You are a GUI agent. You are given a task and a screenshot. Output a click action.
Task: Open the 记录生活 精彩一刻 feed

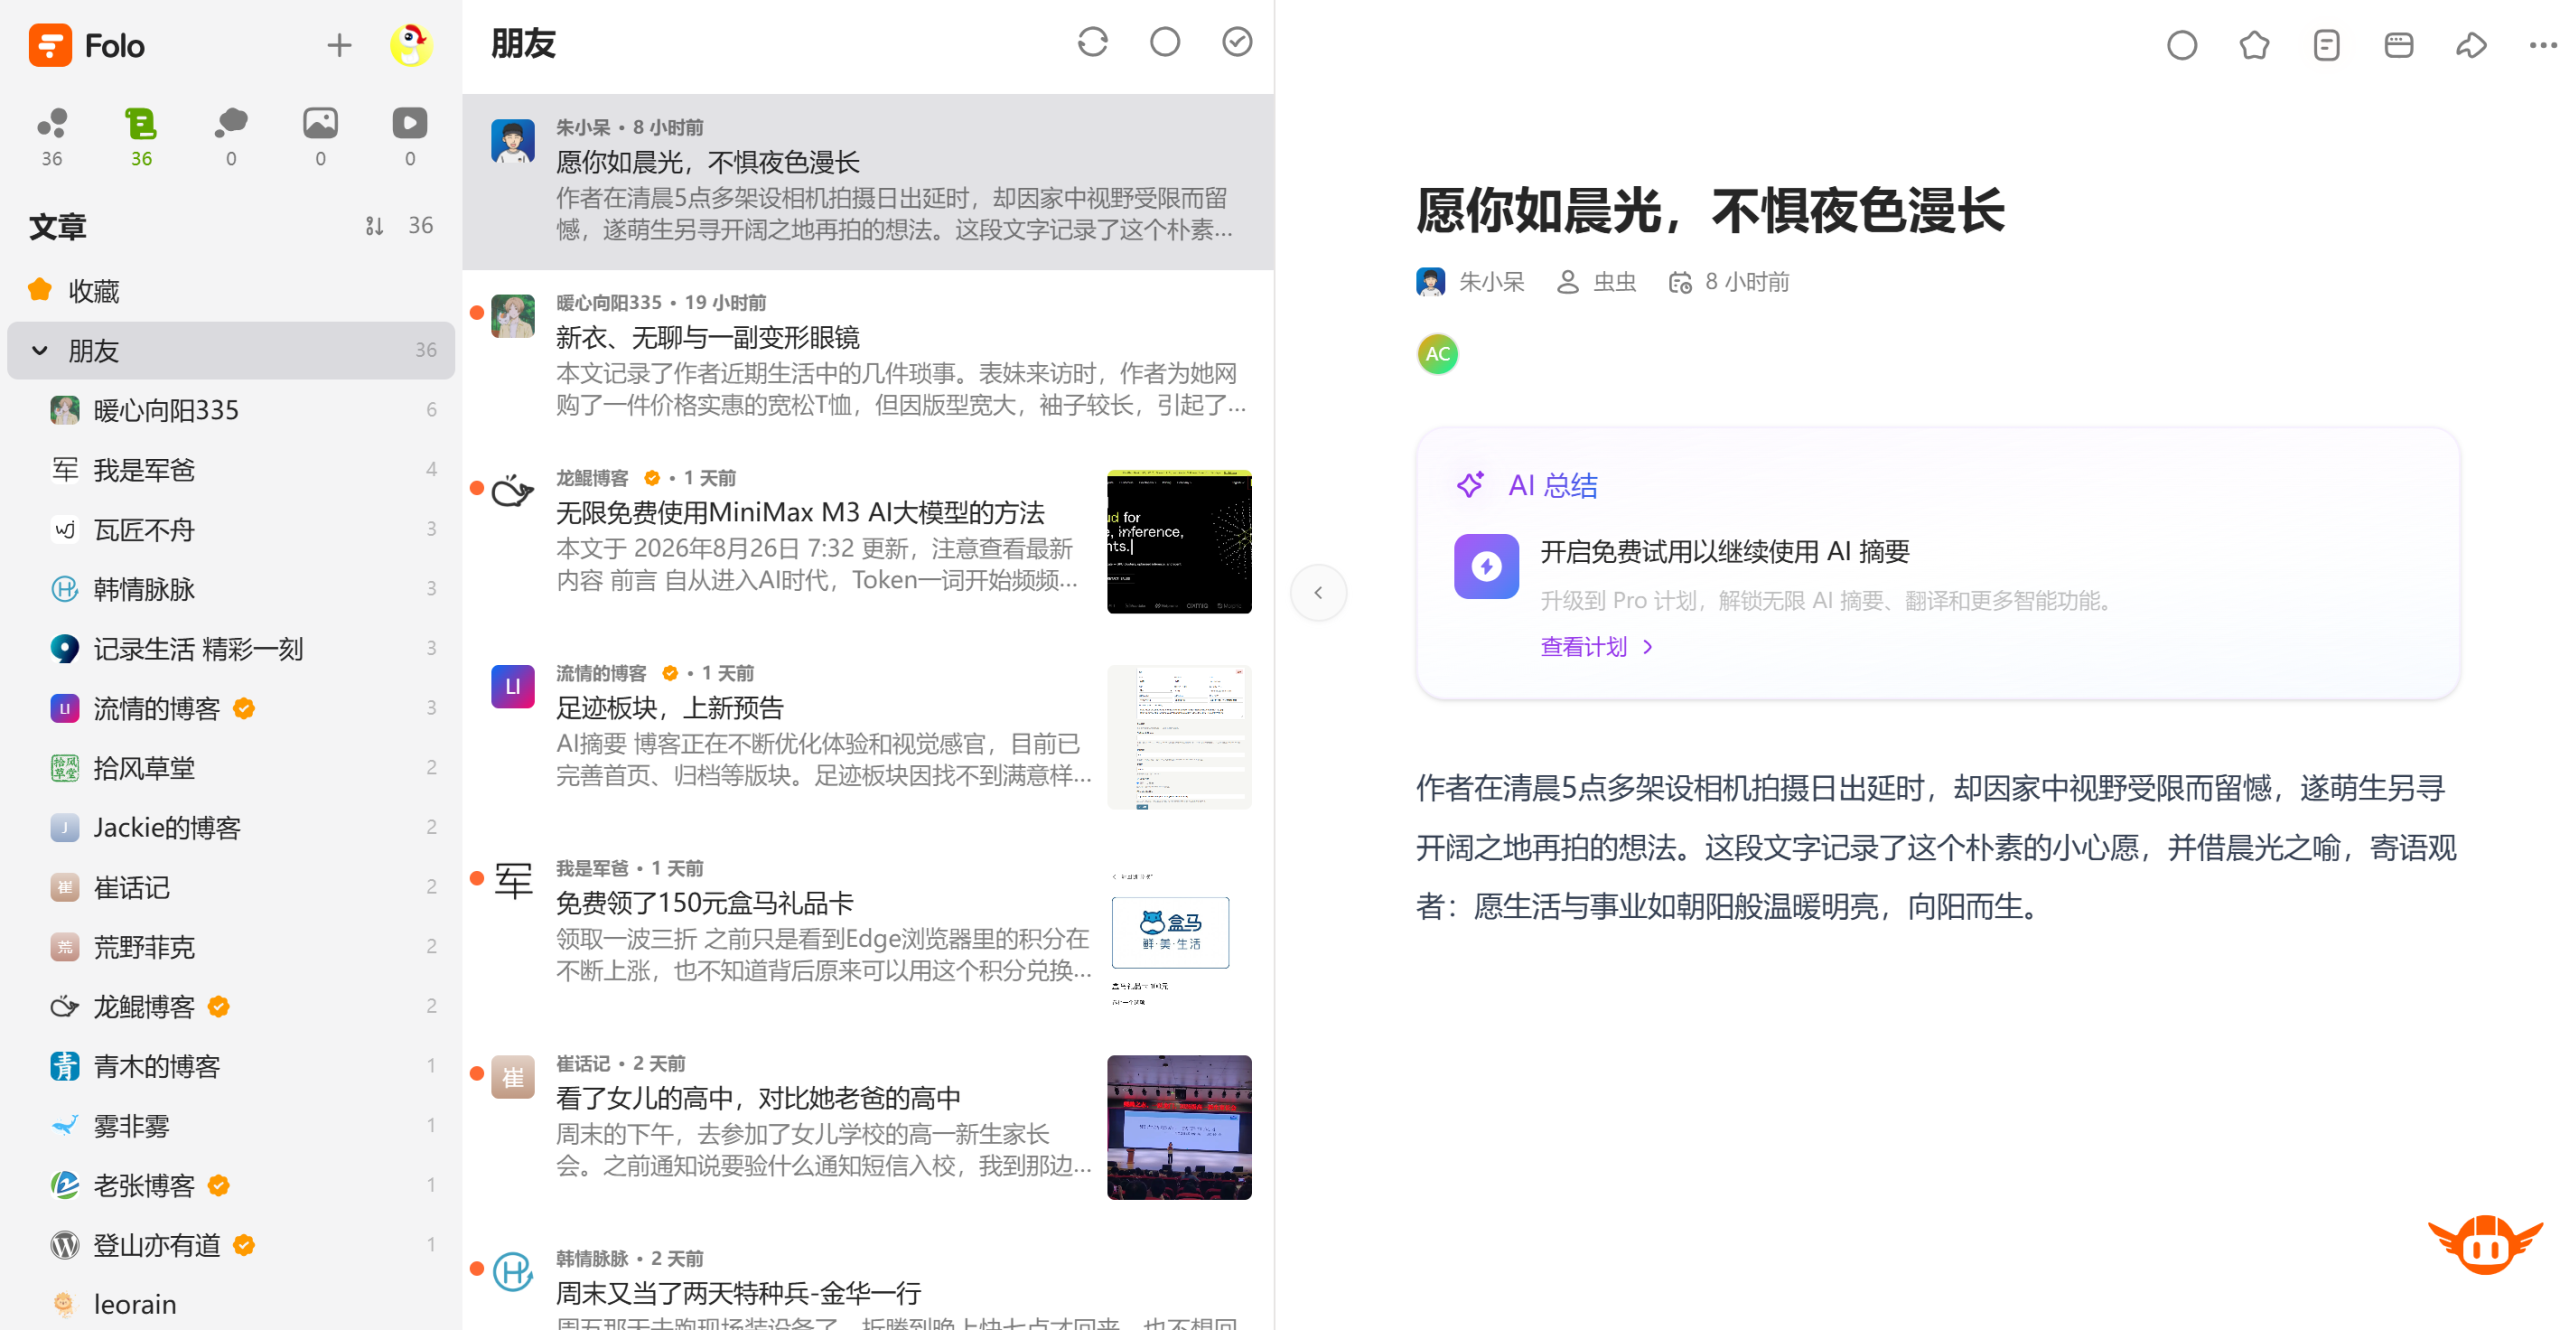point(230,648)
